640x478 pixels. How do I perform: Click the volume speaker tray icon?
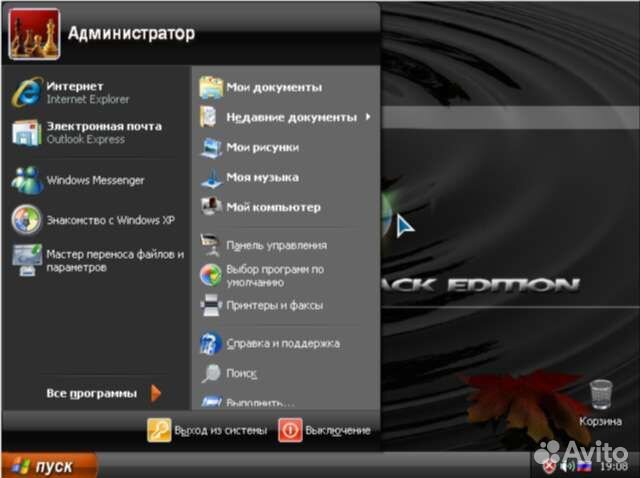pos(567,466)
